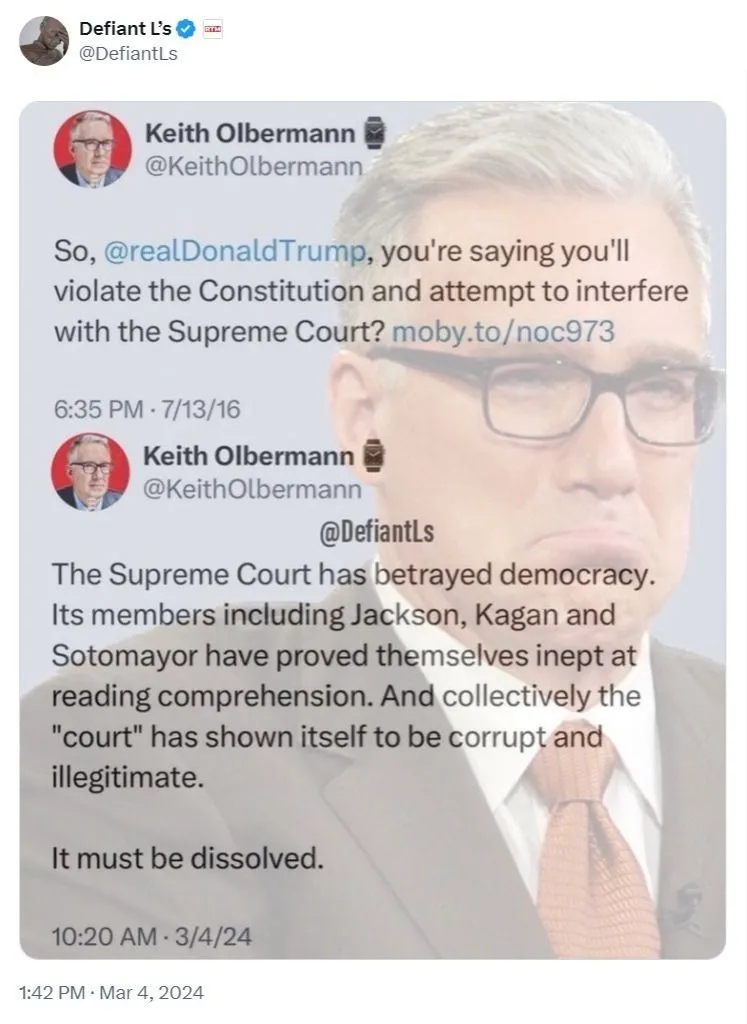Image resolution: width=747 pixels, height=1024 pixels.
Task: Open the moby.to/noc973 link
Action: (x=503, y=332)
